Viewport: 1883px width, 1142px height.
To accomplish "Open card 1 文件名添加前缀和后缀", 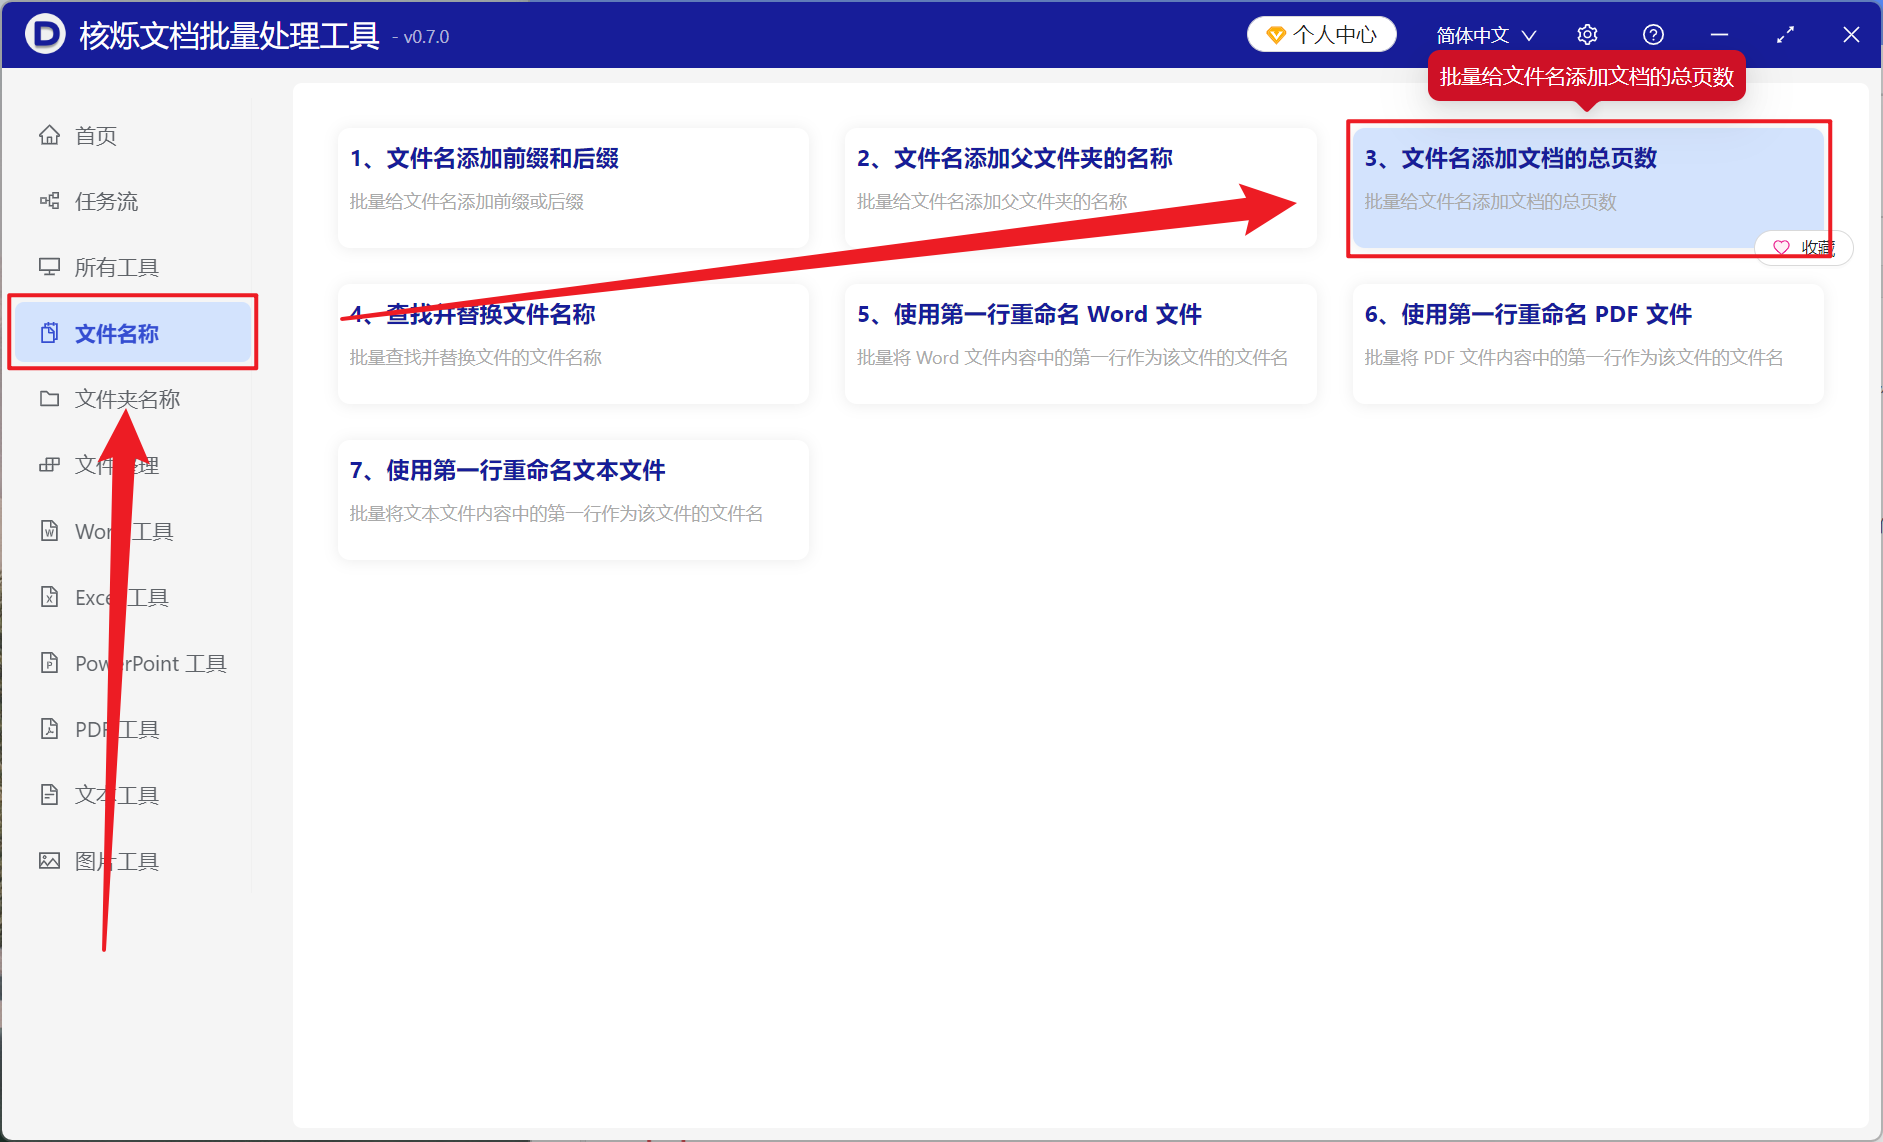I will tap(573, 187).
